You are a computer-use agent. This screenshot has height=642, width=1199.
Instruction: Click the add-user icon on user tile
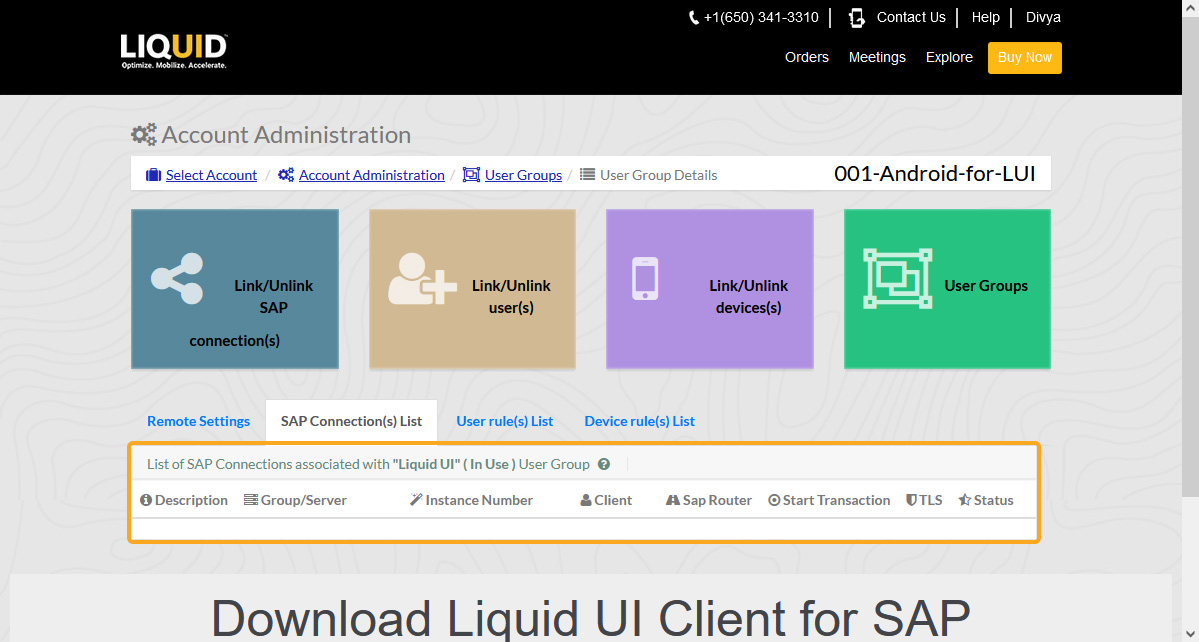pyautogui.click(x=422, y=279)
